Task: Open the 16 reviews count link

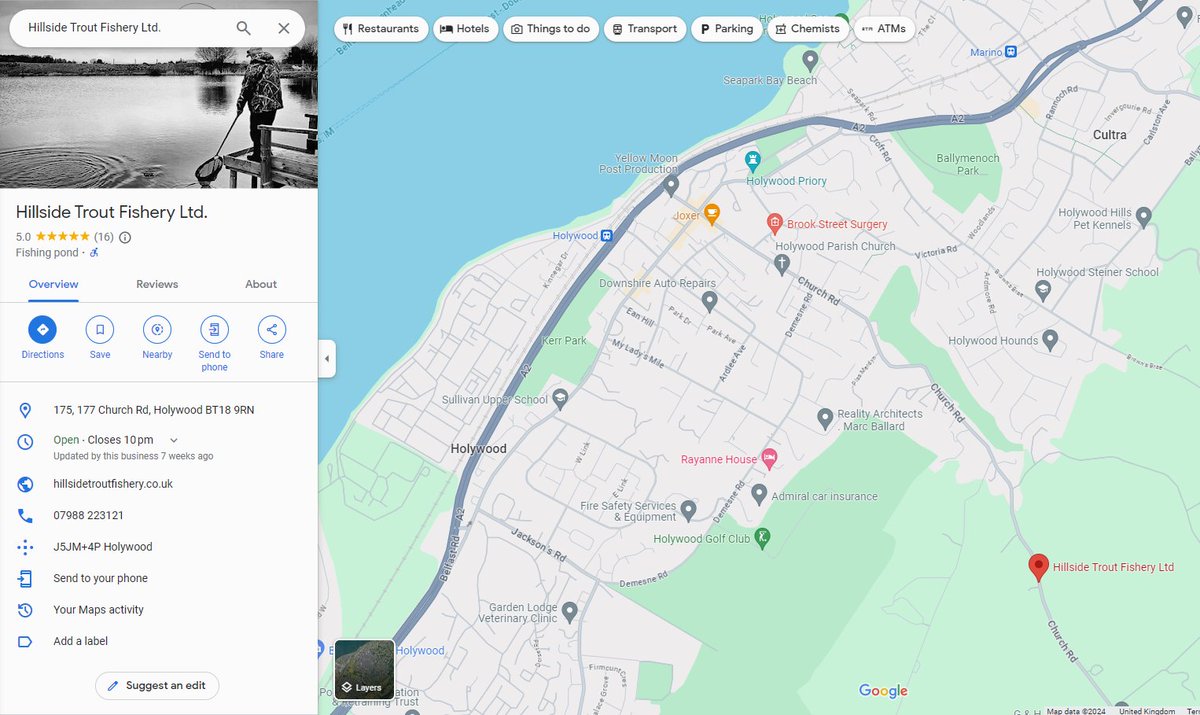Action: pyautogui.click(x=103, y=237)
